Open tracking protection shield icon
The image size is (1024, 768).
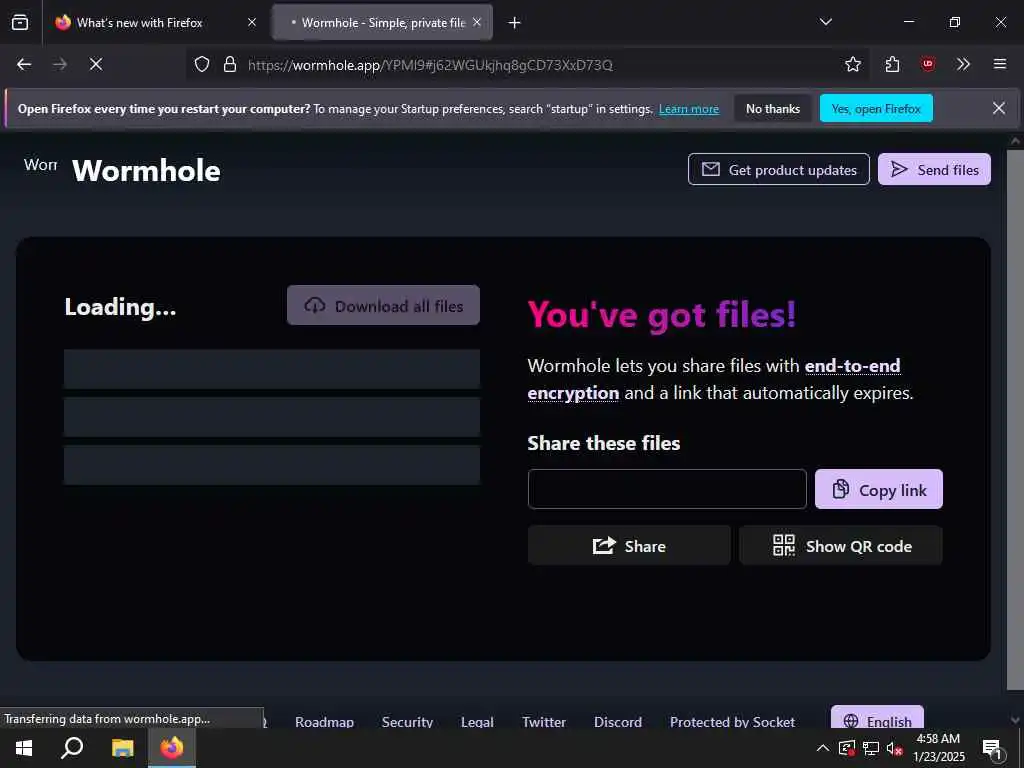202,64
